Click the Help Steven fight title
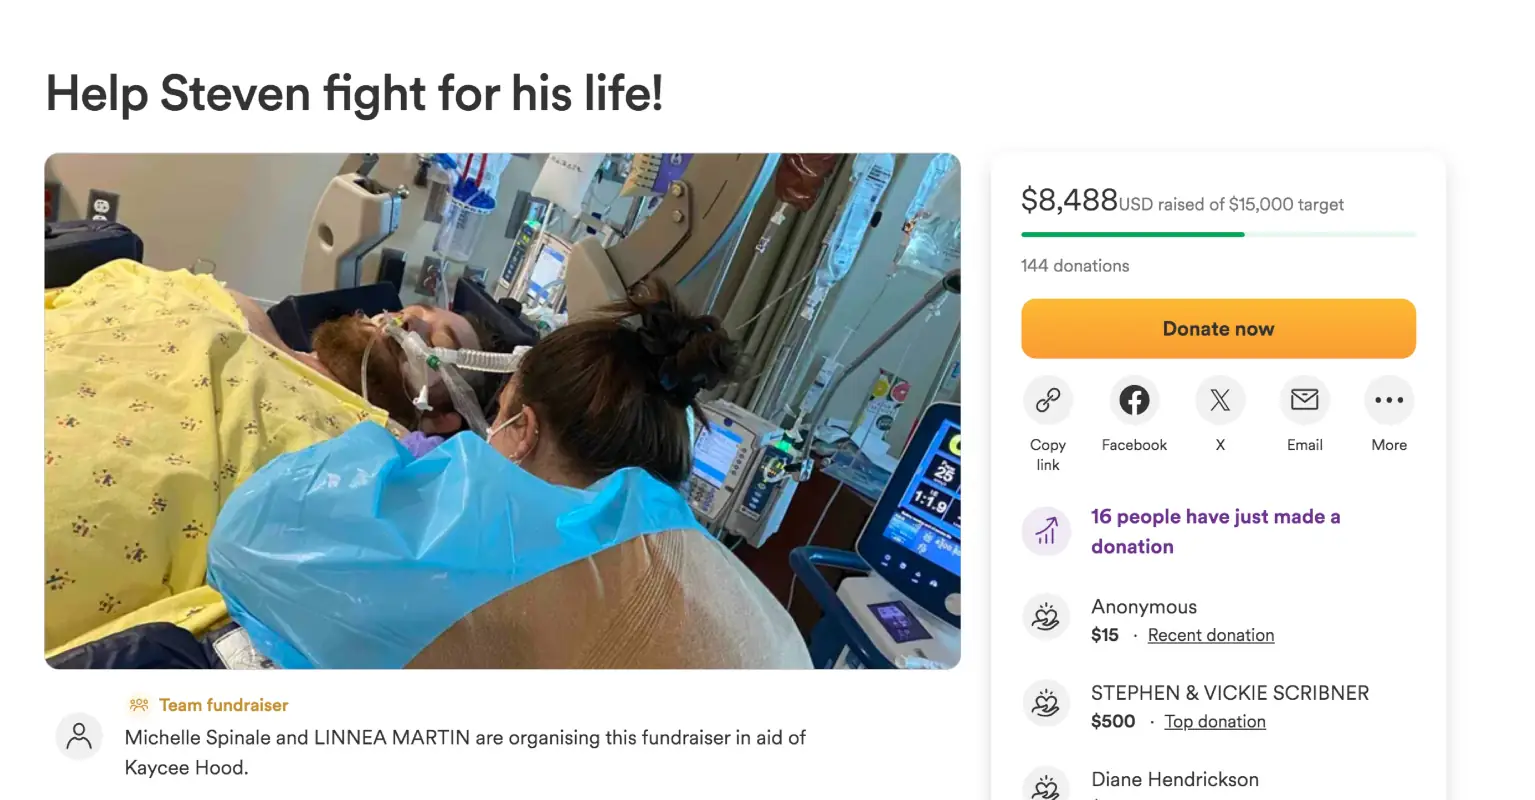 coord(354,94)
